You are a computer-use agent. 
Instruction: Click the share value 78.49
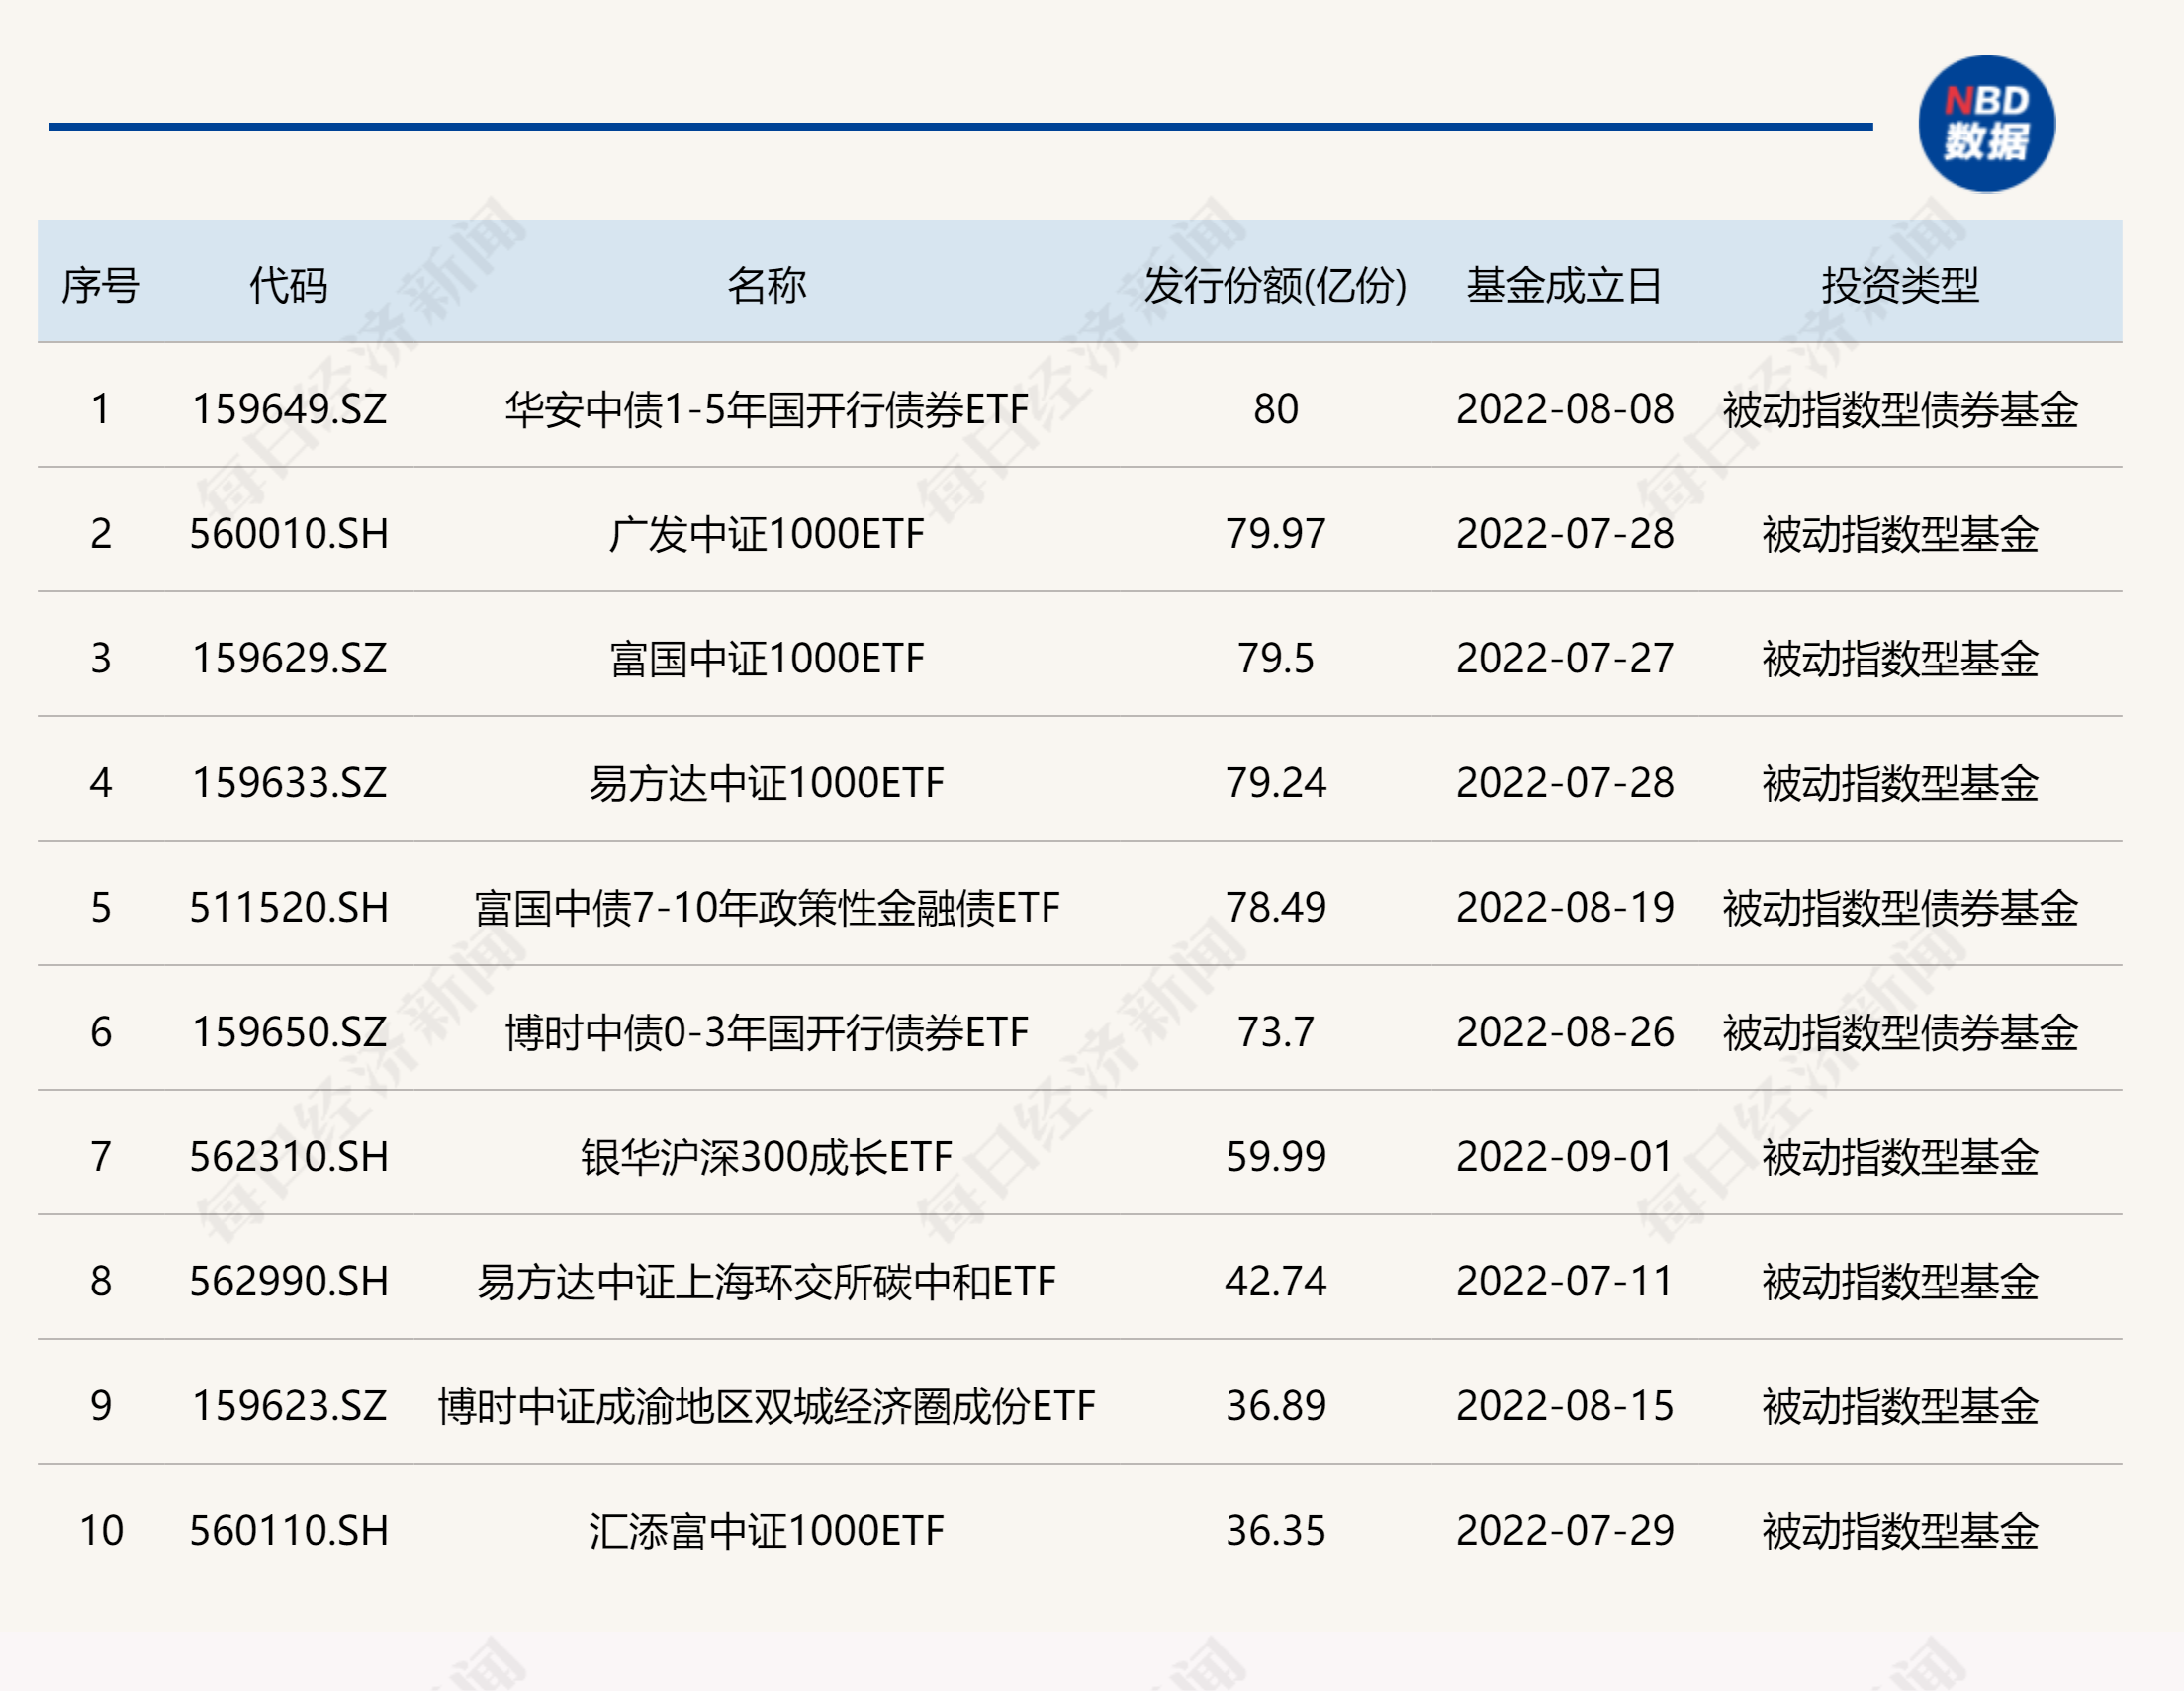pyautogui.click(x=1276, y=908)
